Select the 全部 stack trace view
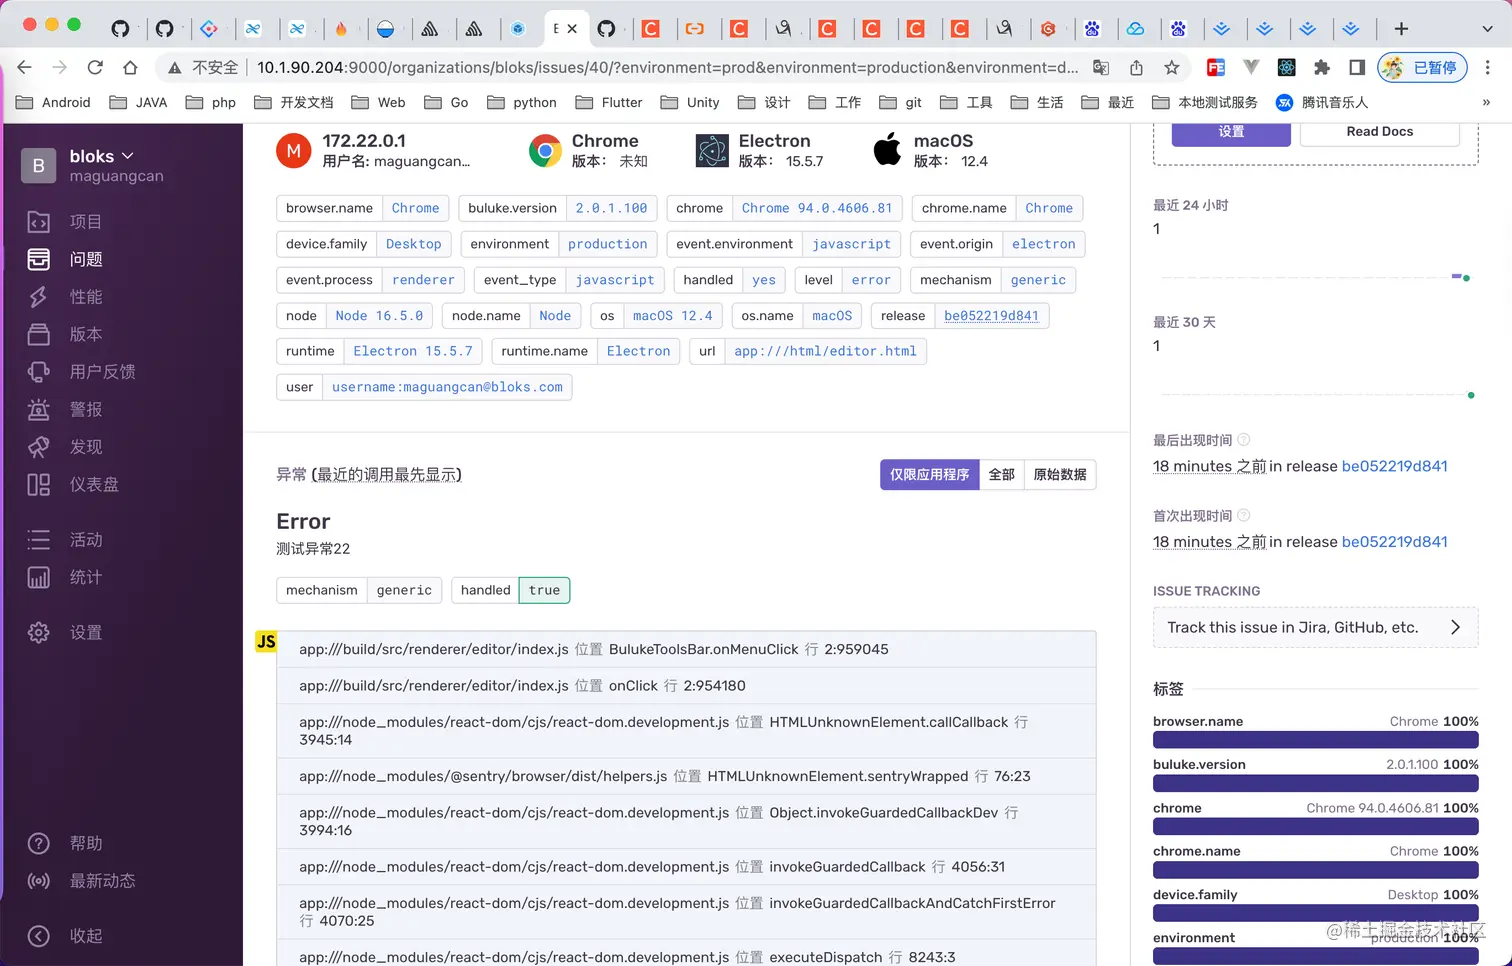Screen dimensions: 1512x966 coord(1001,475)
